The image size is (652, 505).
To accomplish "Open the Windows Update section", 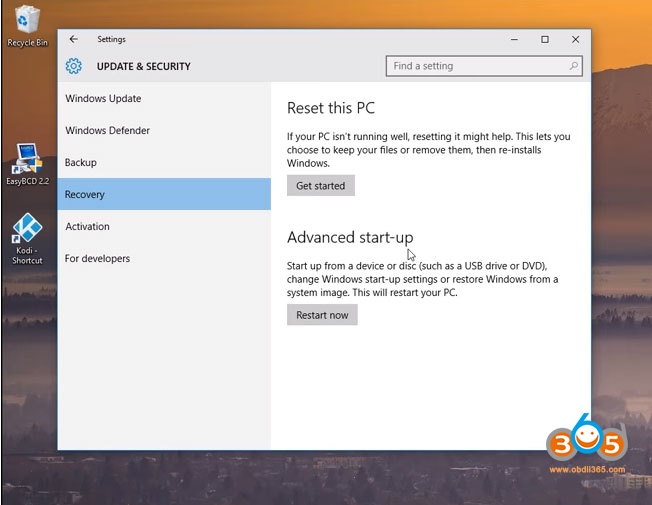I will pos(164,99).
